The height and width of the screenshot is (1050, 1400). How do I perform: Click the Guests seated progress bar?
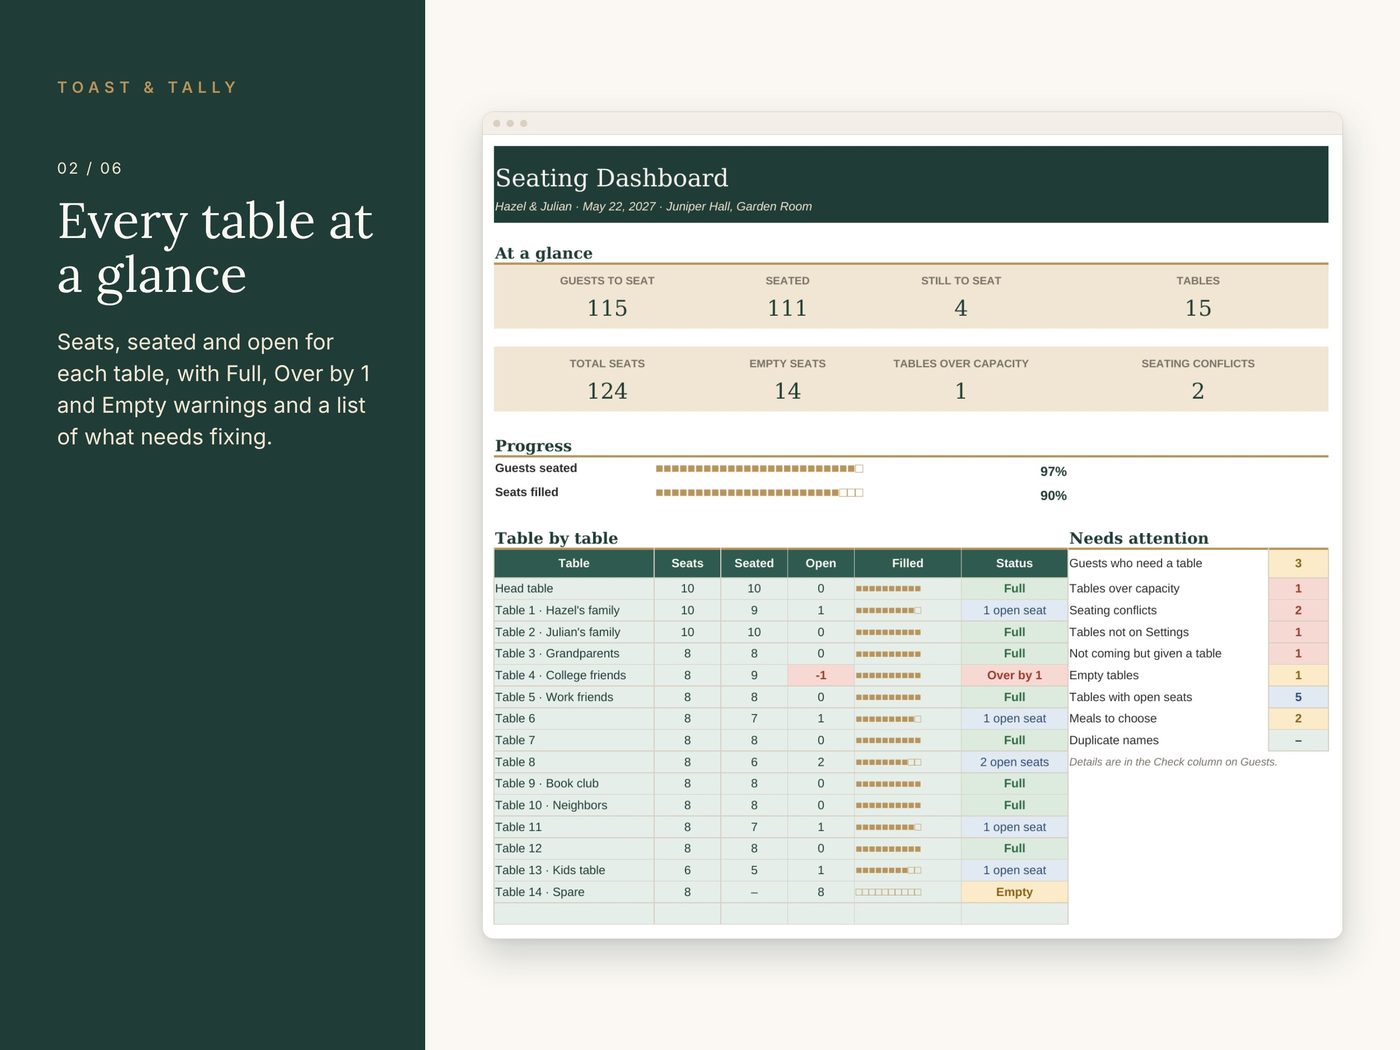(759, 468)
